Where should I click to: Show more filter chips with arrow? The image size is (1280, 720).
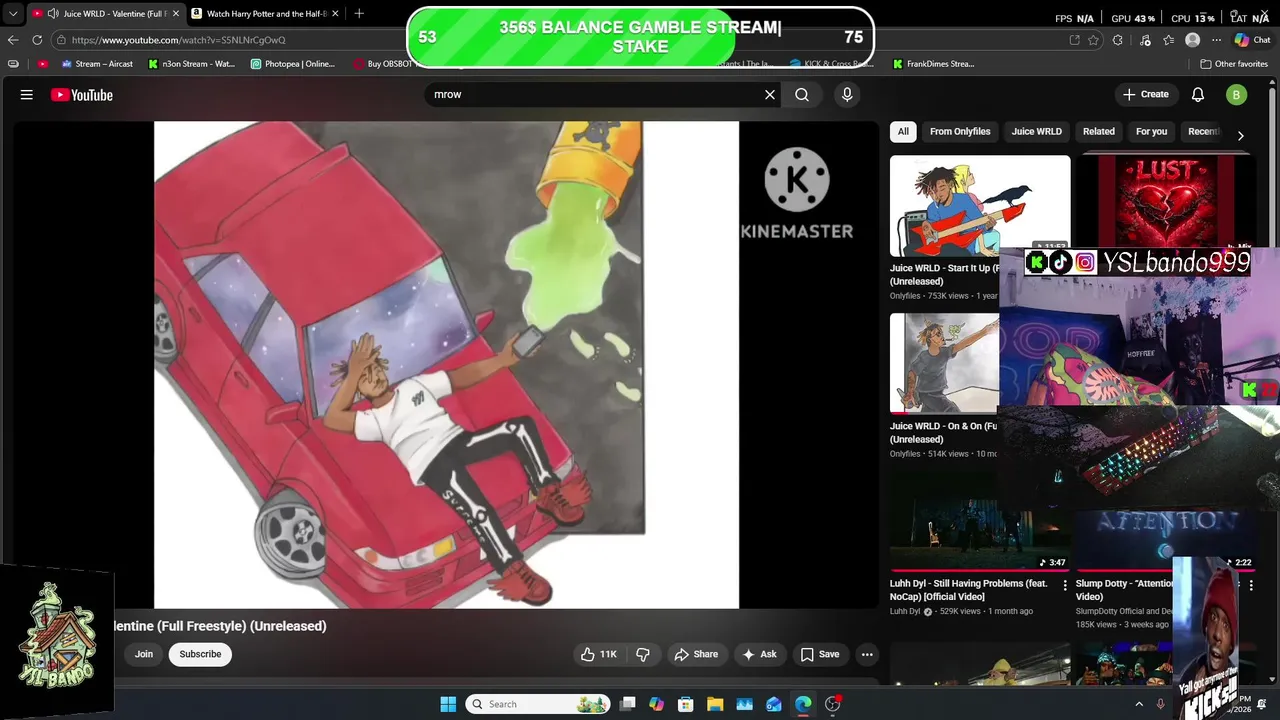(x=1240, y=135)
